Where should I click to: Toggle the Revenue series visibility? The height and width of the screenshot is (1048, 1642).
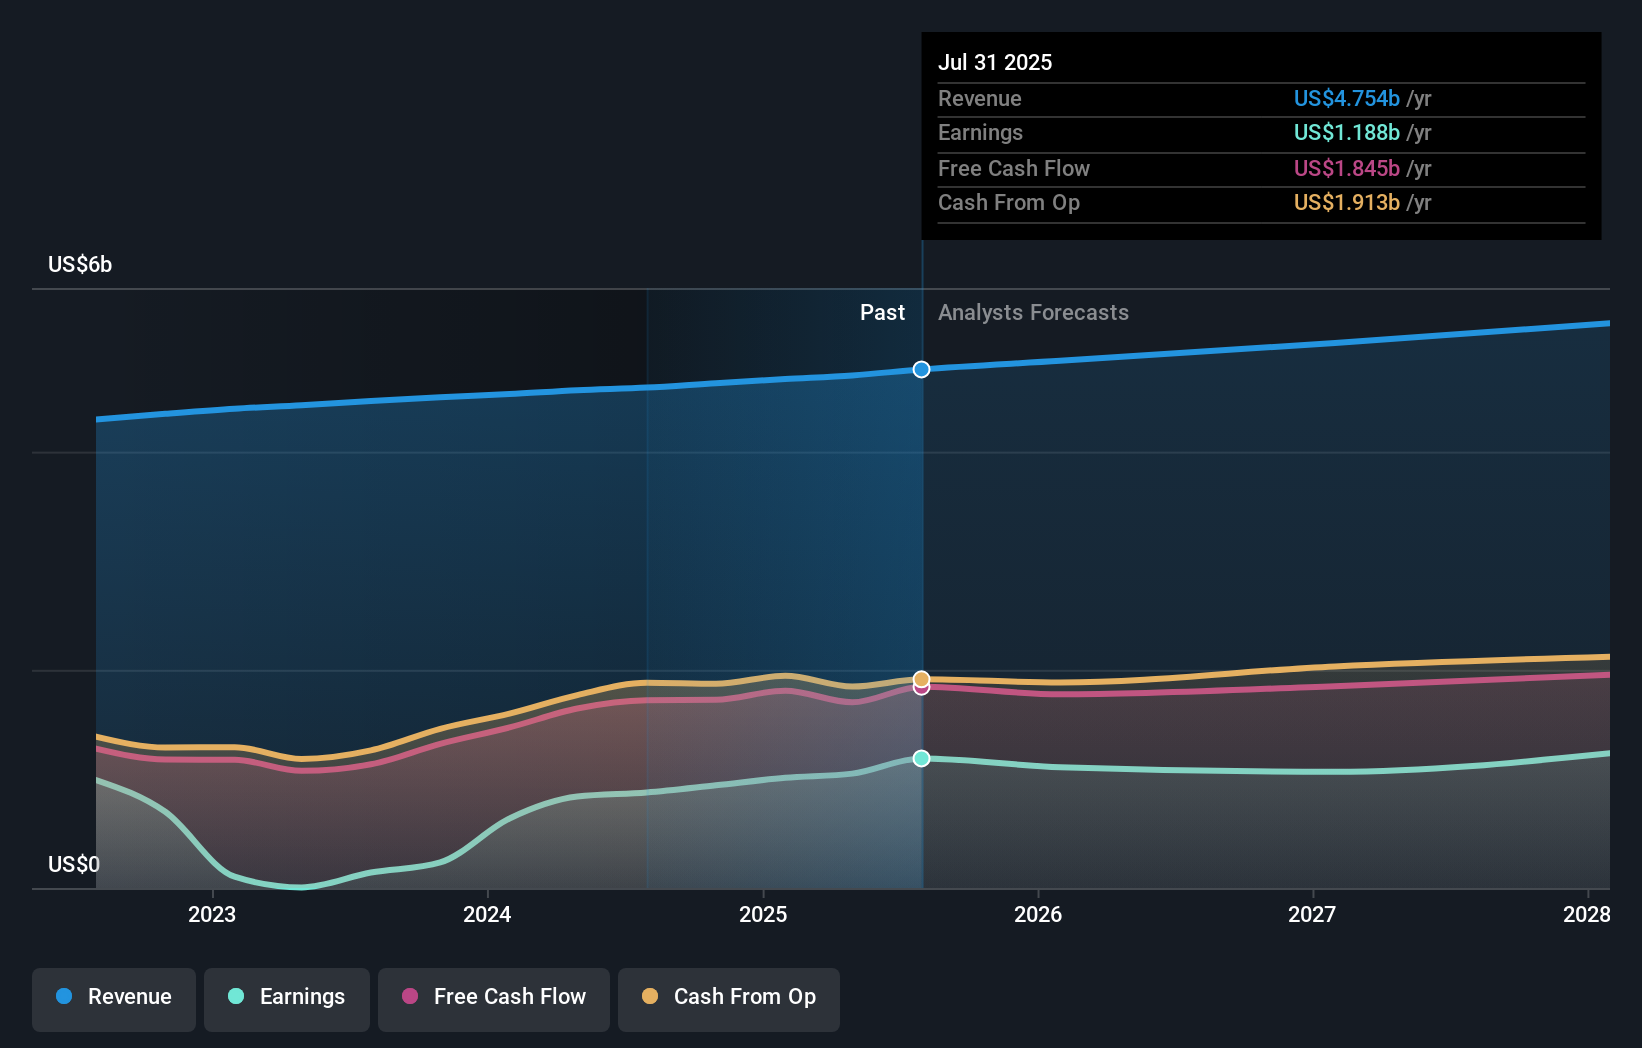pyautogui.click(x=113, y=999)
